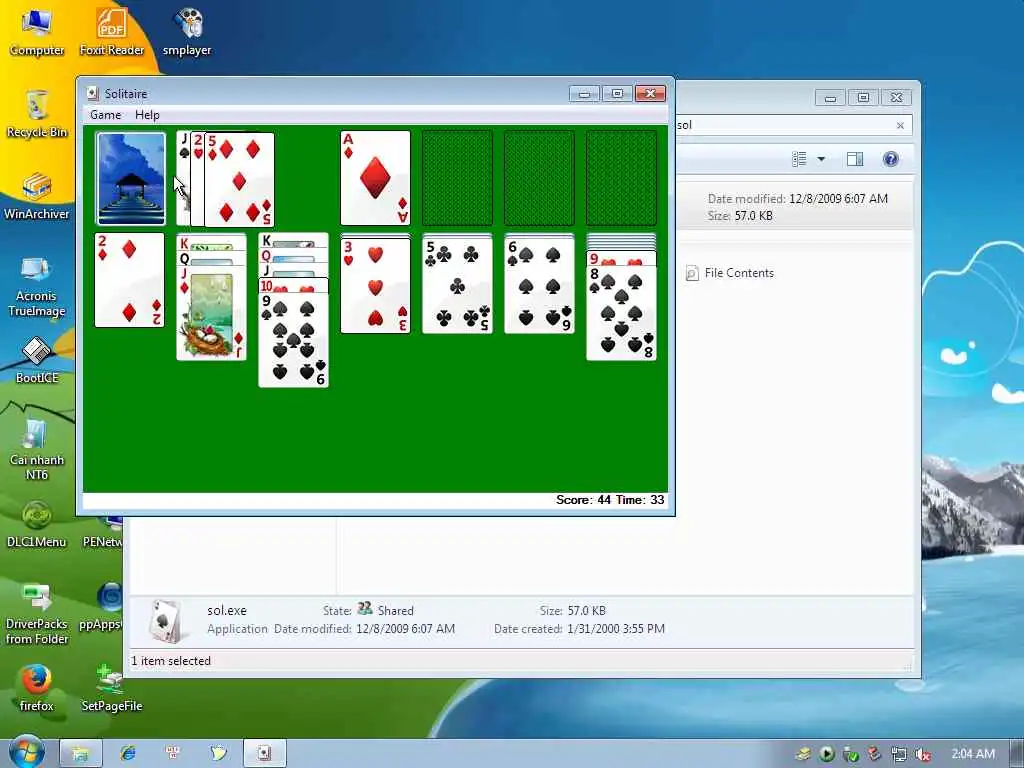Click the muted volume tray icon
The height and width of the screenshot is (768, 1024).
tap(922, 755)
